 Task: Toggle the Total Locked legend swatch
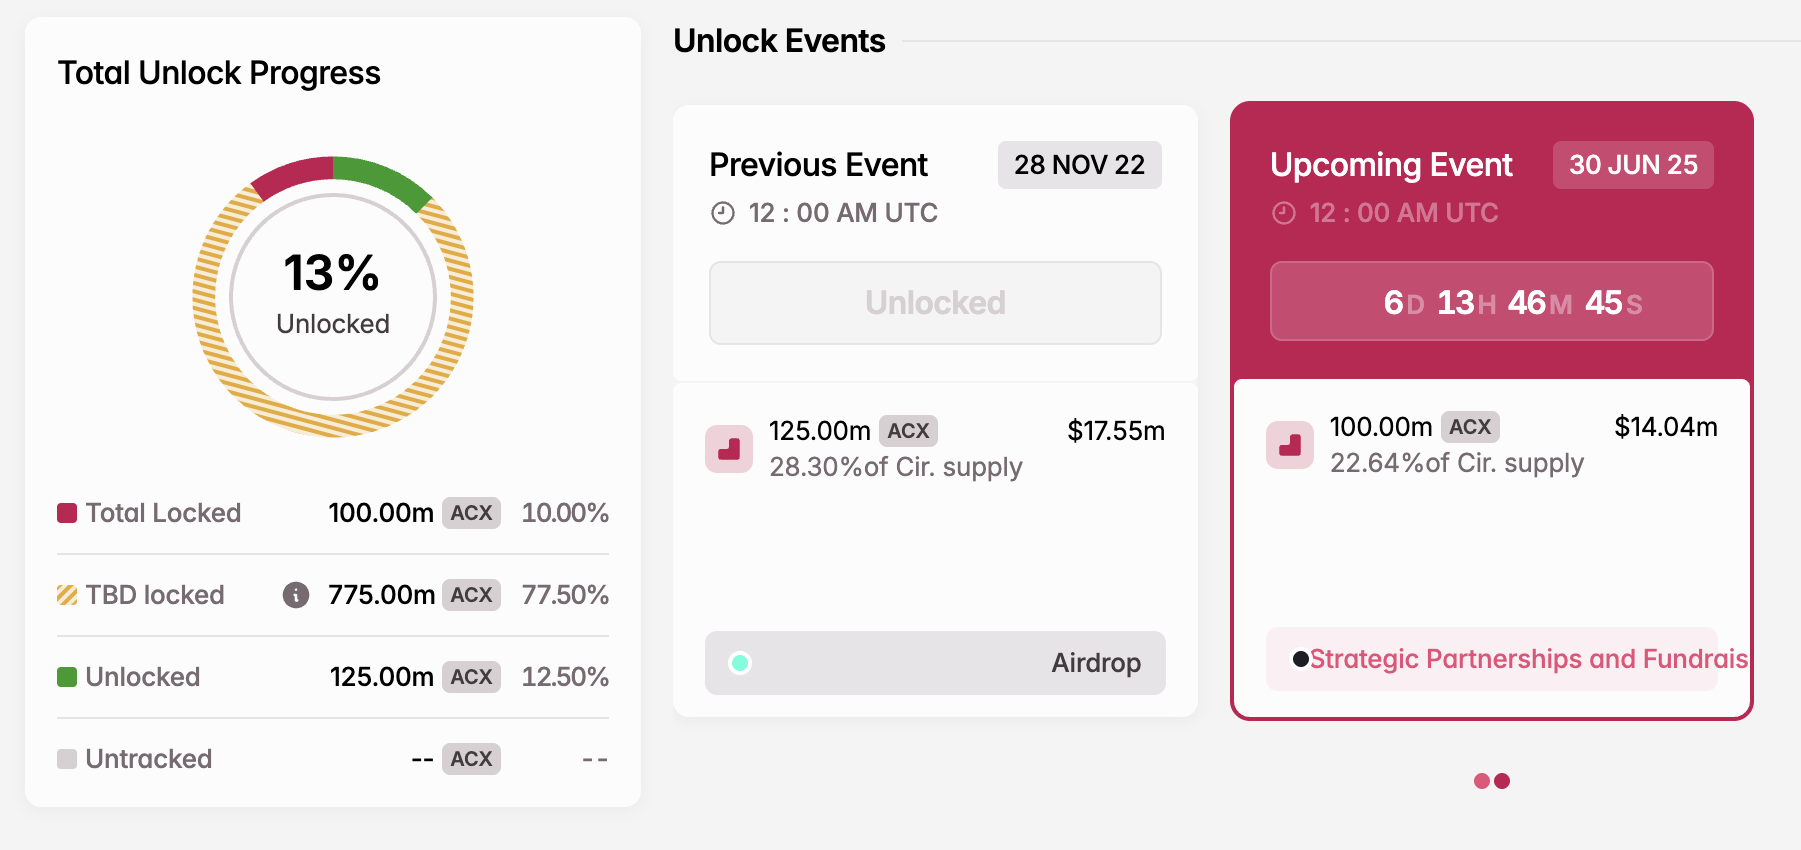[66, 511]
